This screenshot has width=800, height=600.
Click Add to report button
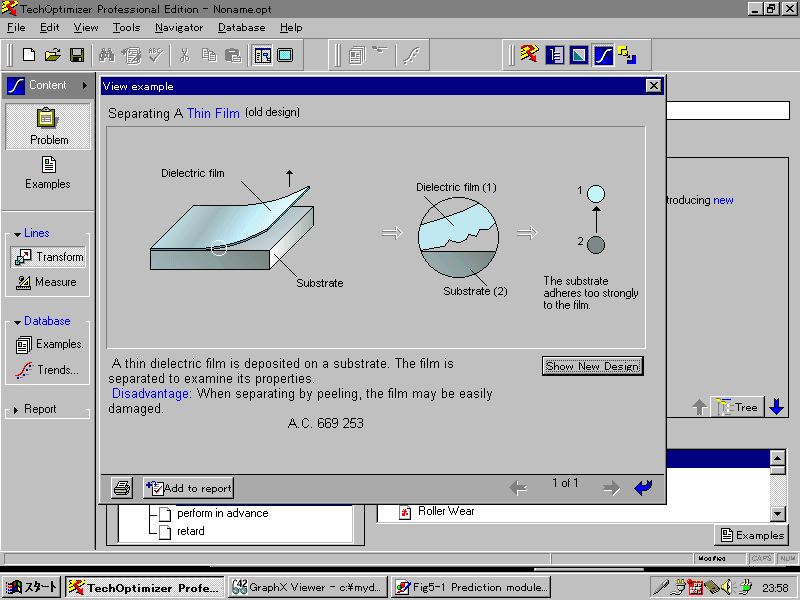point(188,488)
